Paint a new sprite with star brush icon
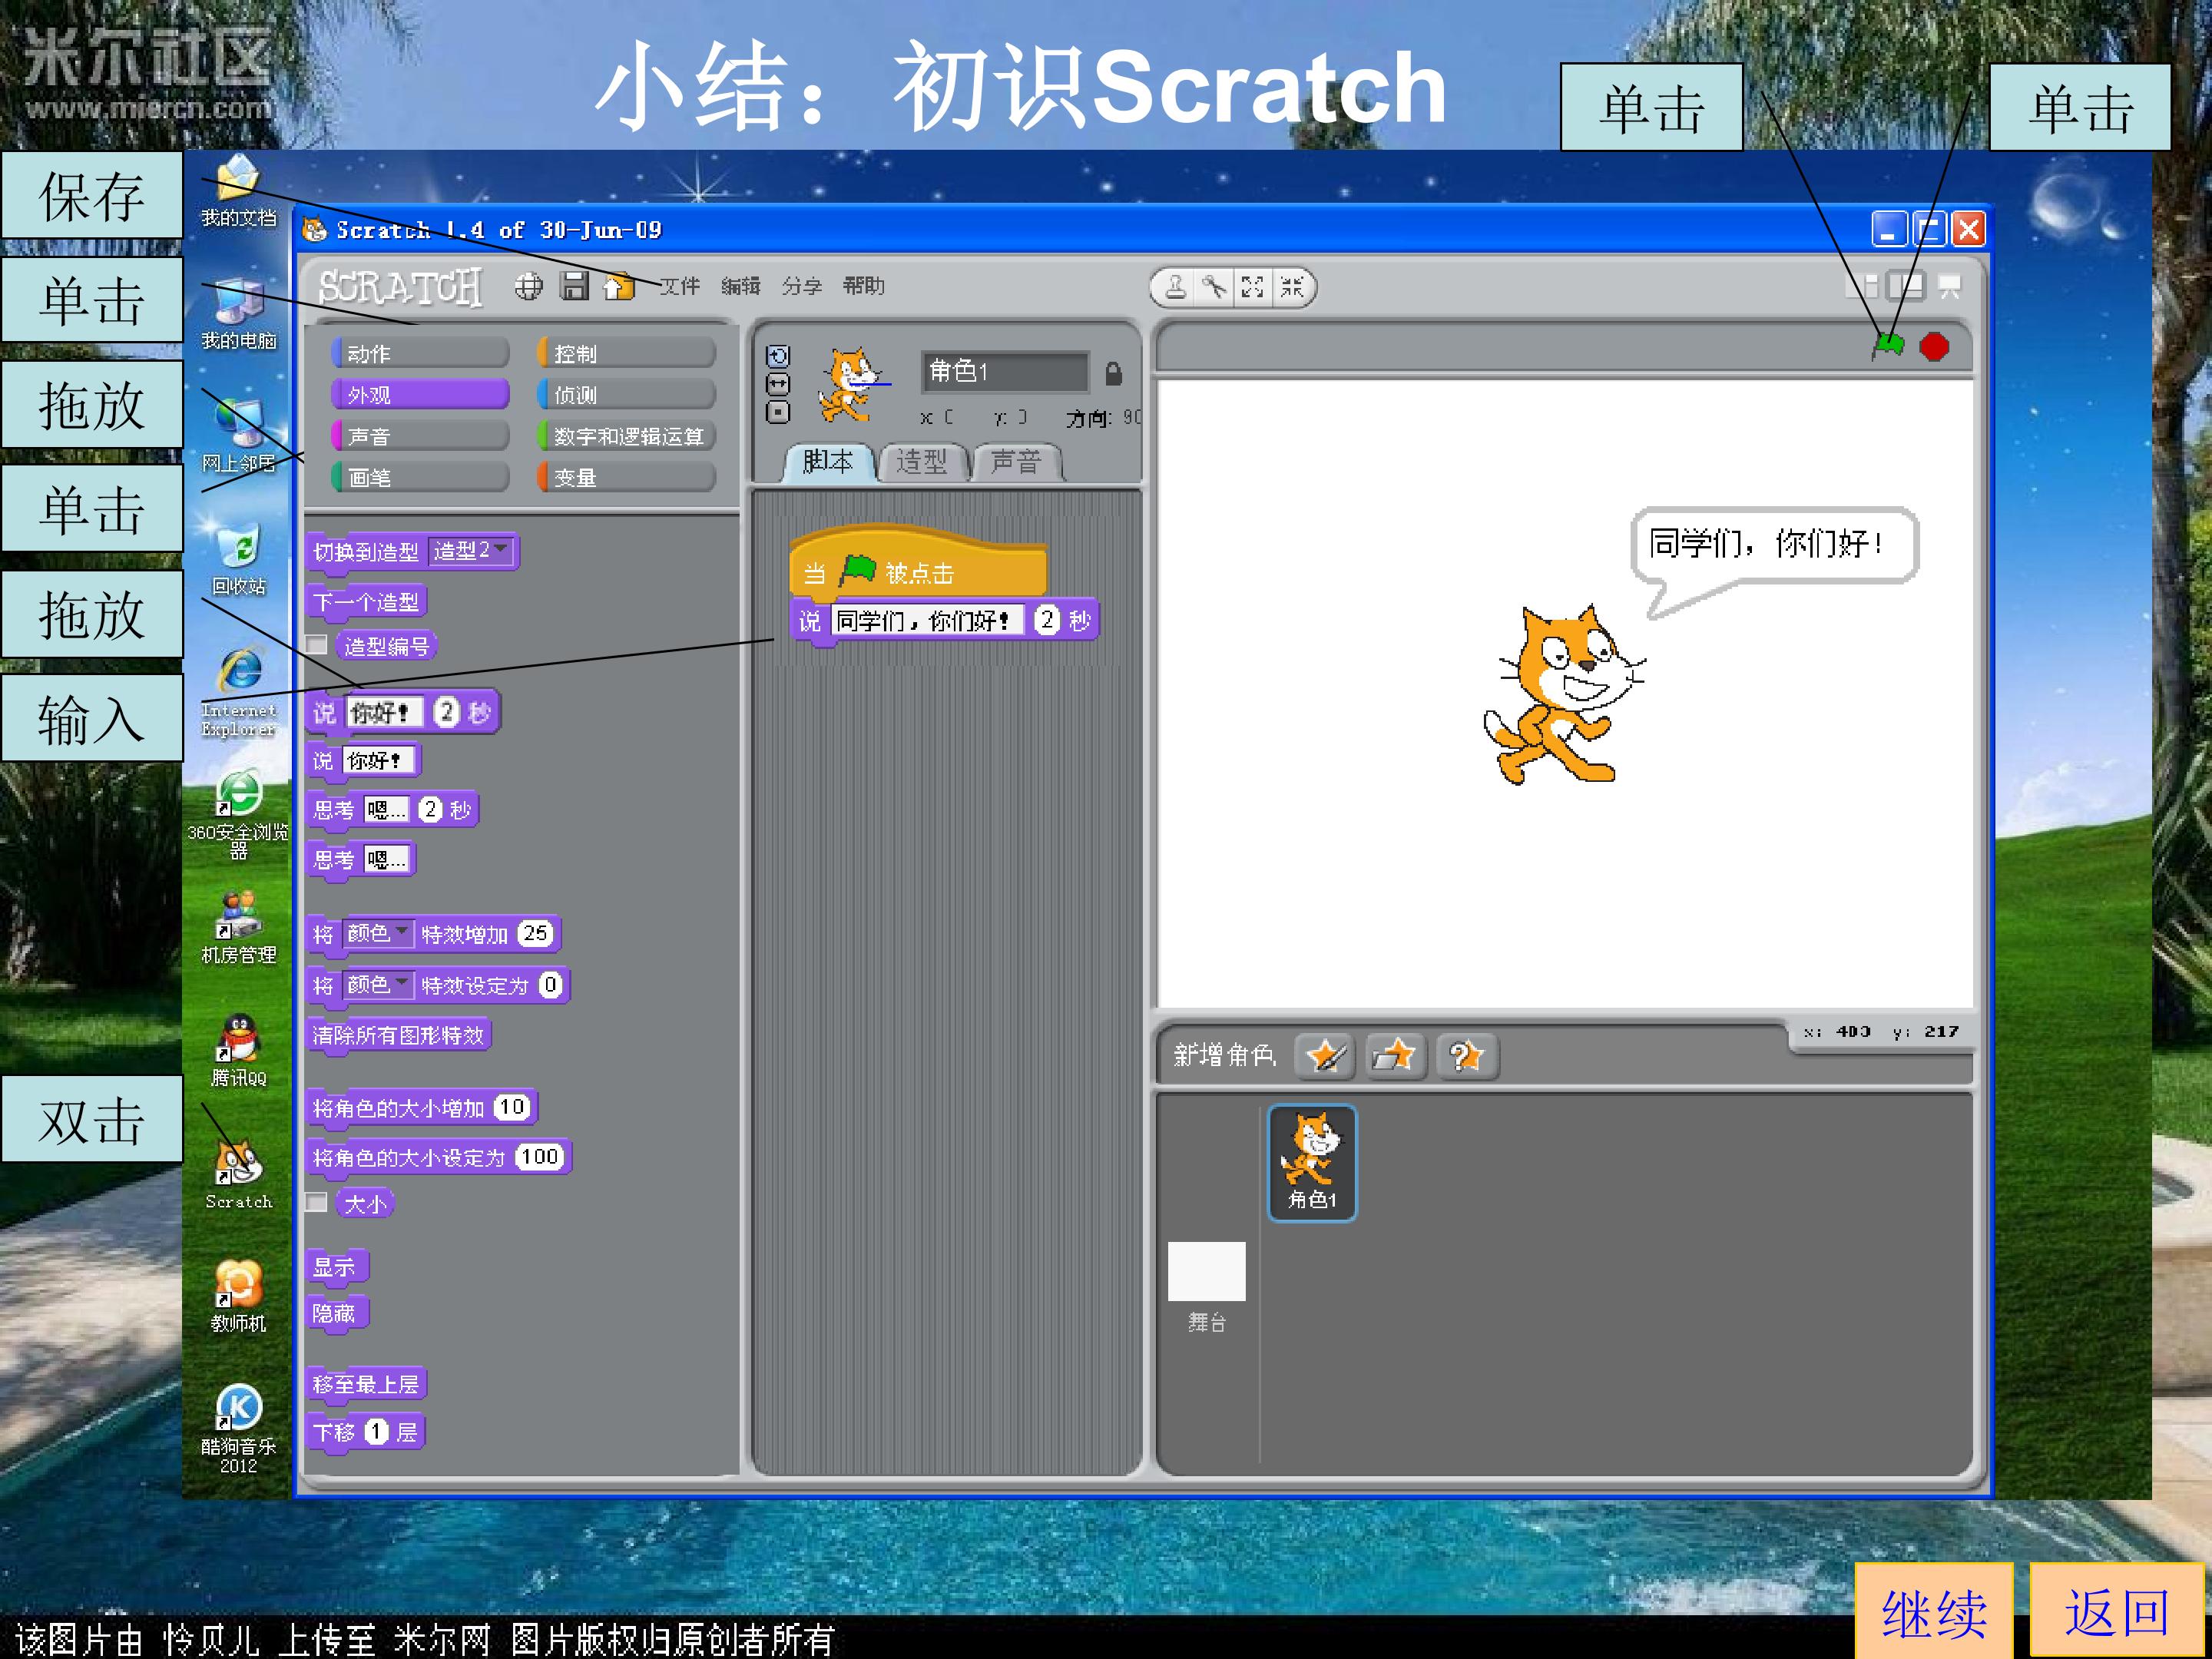The width and height of the screenshot is (2212, 1659). pyautogui.click(x=1324, y=1055)
